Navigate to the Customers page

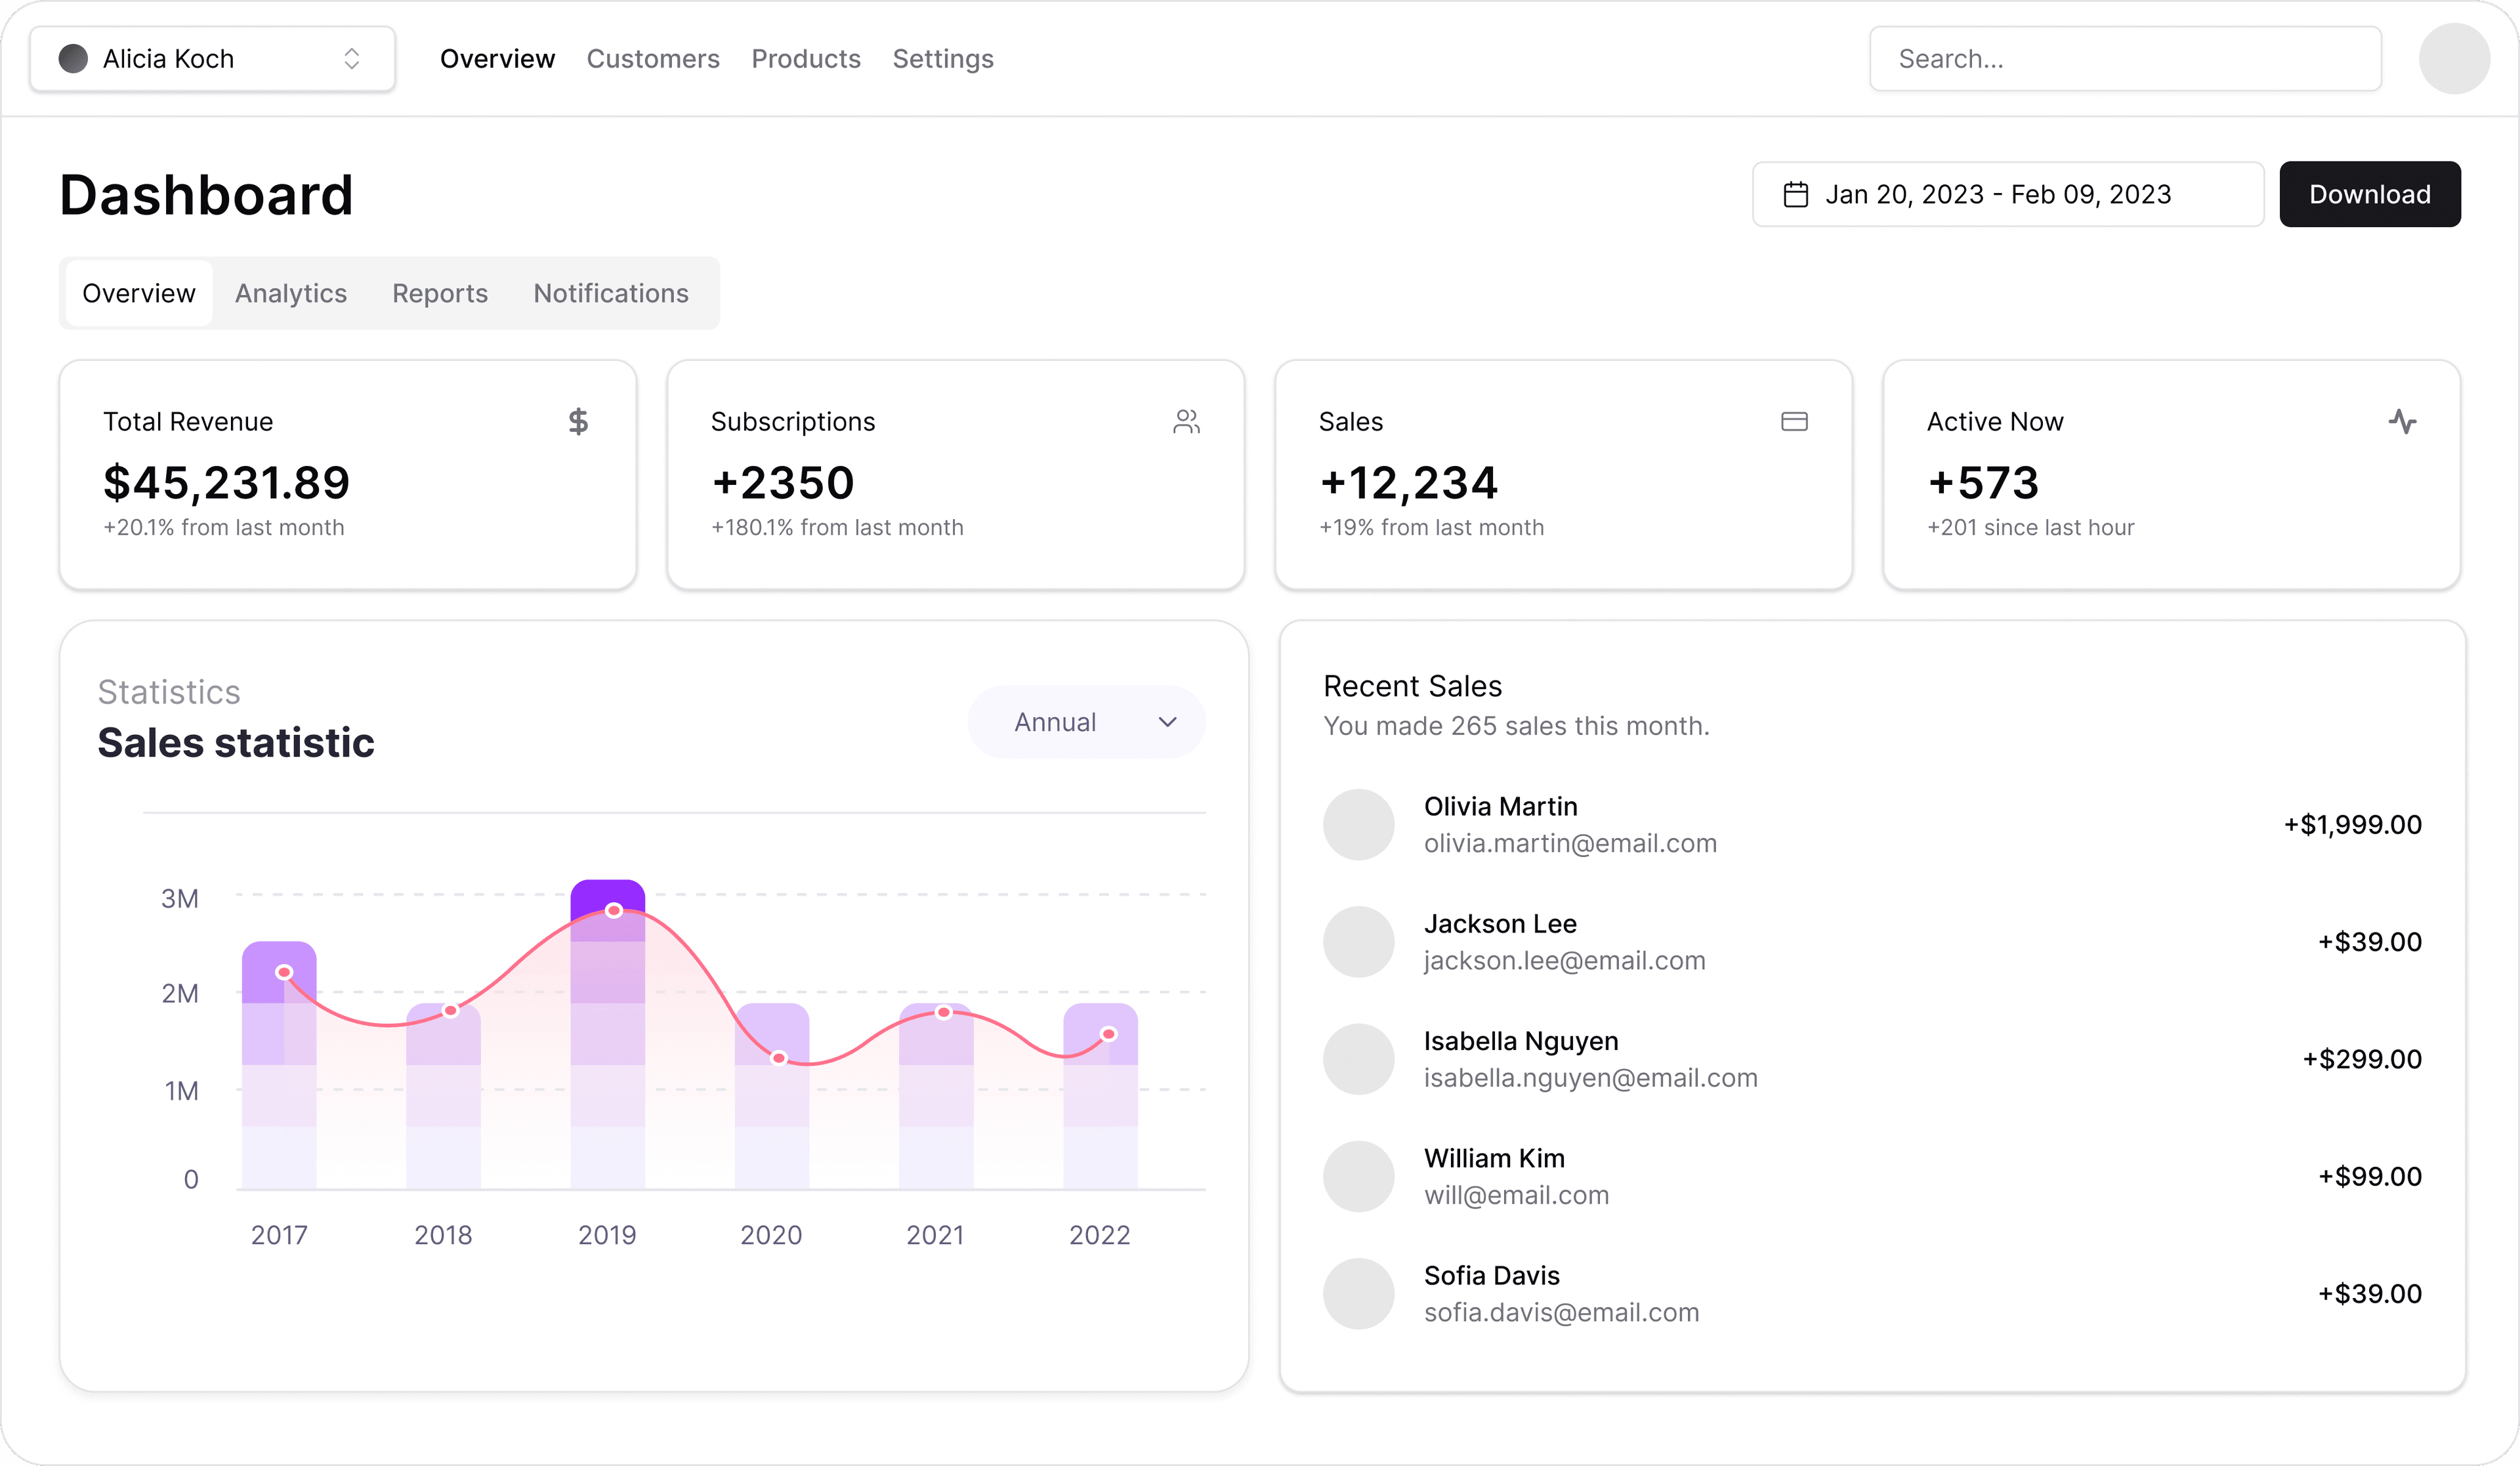[653, 58]
